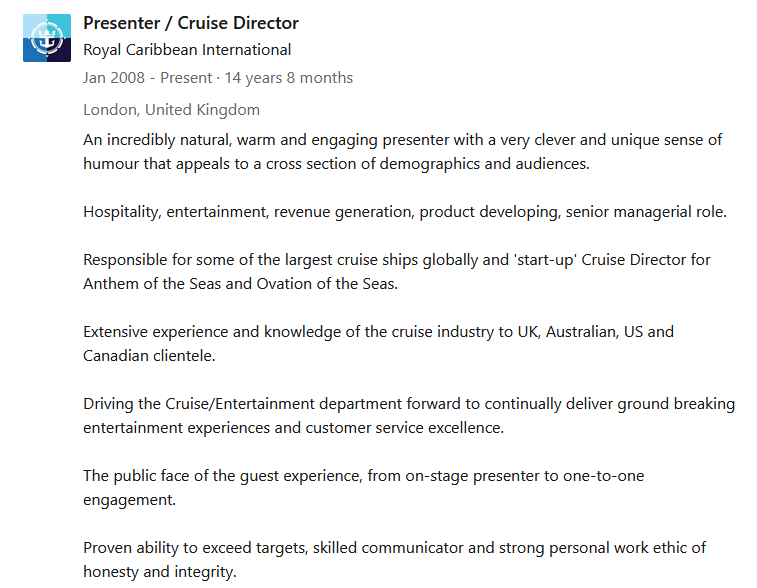The image size is (757, 588).
Task: Click the 'honesty and integrity.' closing line
Action: 160,572
